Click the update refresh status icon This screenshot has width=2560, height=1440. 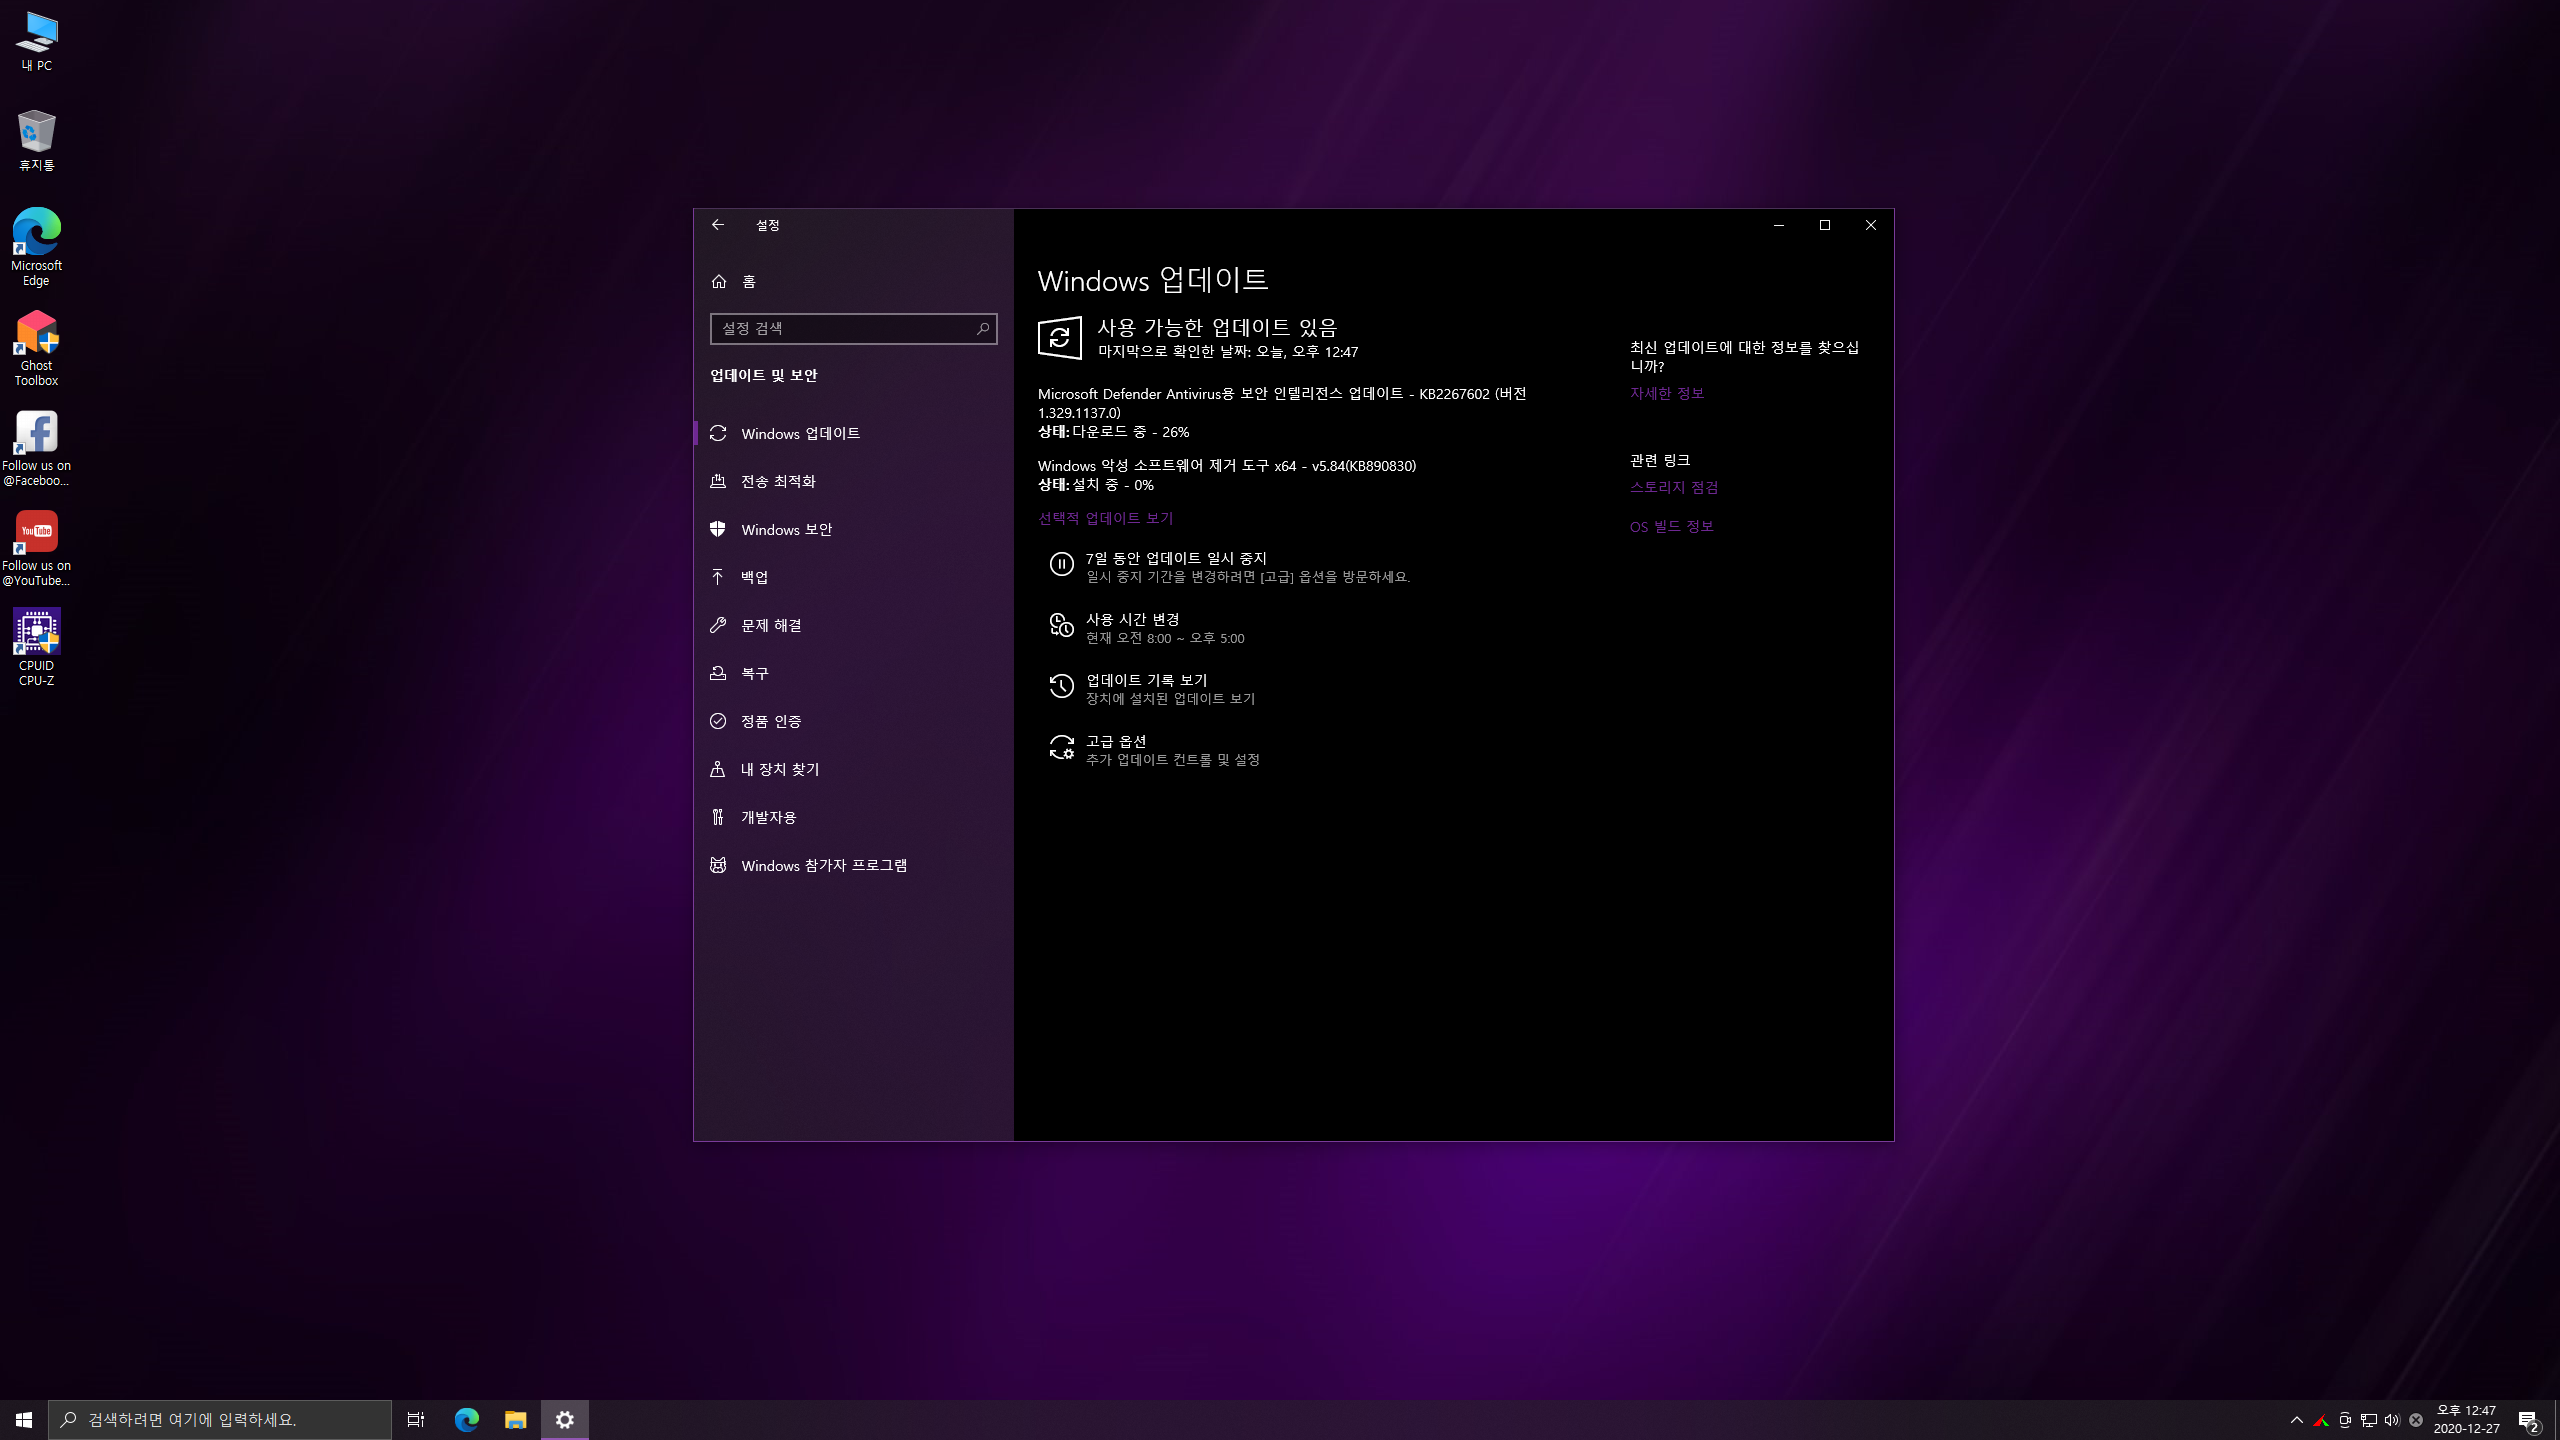(x=1059, y=338)
